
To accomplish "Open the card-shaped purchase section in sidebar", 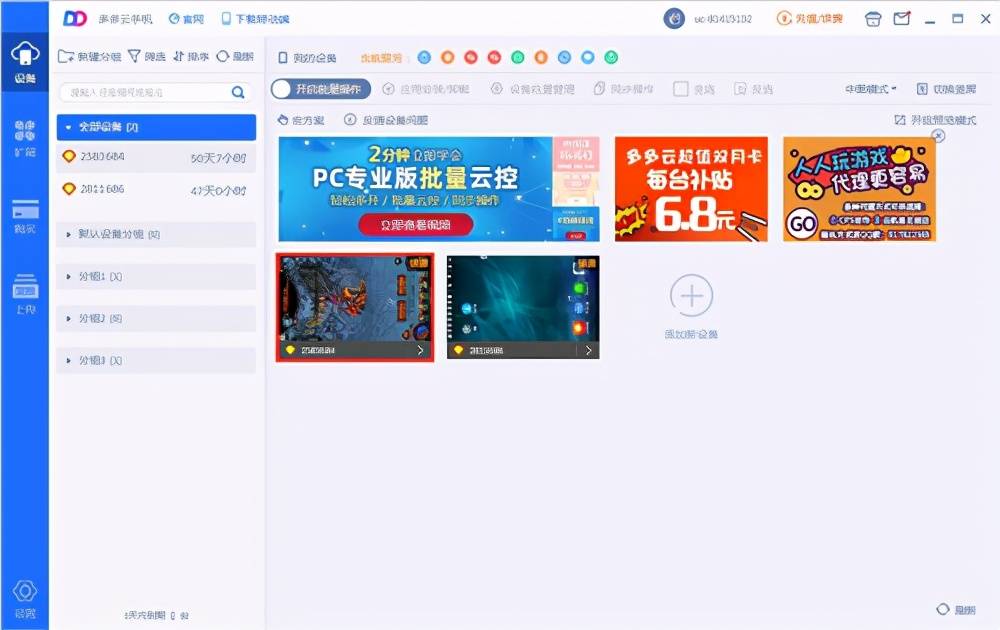I will click(x=25, y=216).
